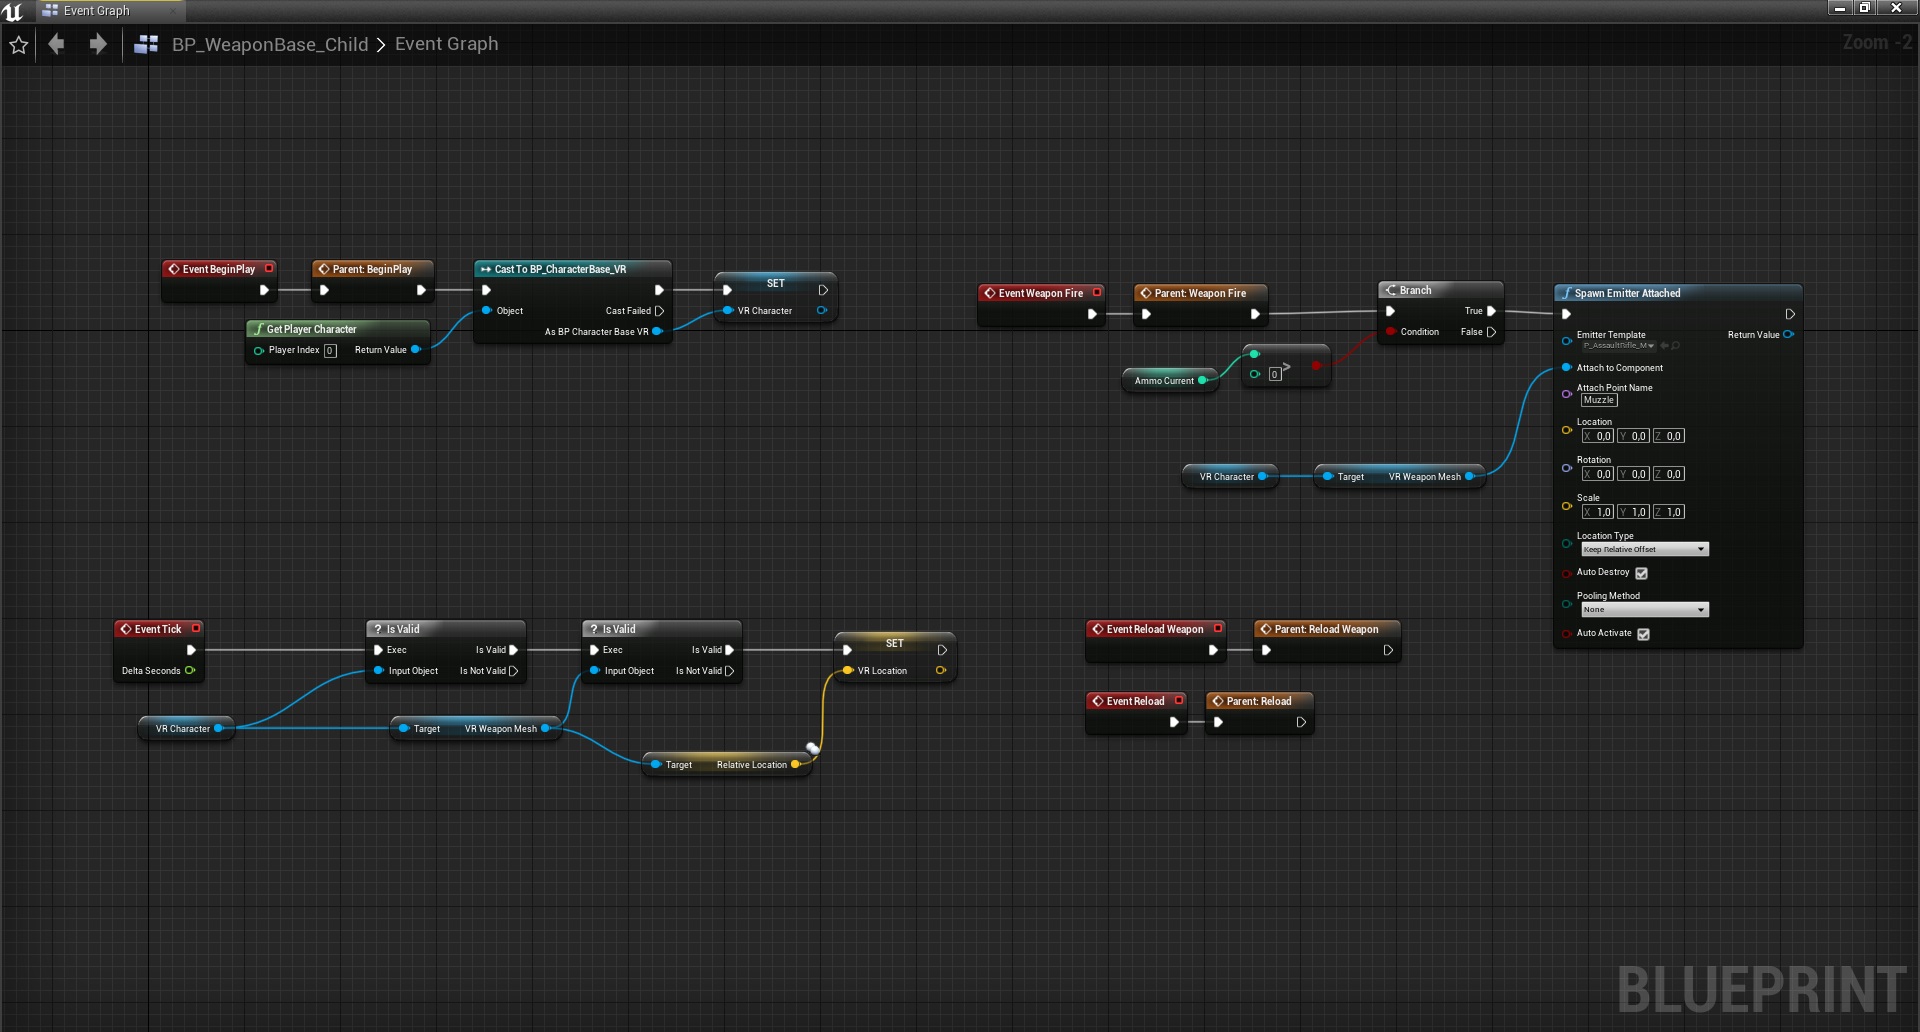This screenshot has height=1032, width=1920.
Task: Click the Player Index input field
Action: click(x=330, y=351)
